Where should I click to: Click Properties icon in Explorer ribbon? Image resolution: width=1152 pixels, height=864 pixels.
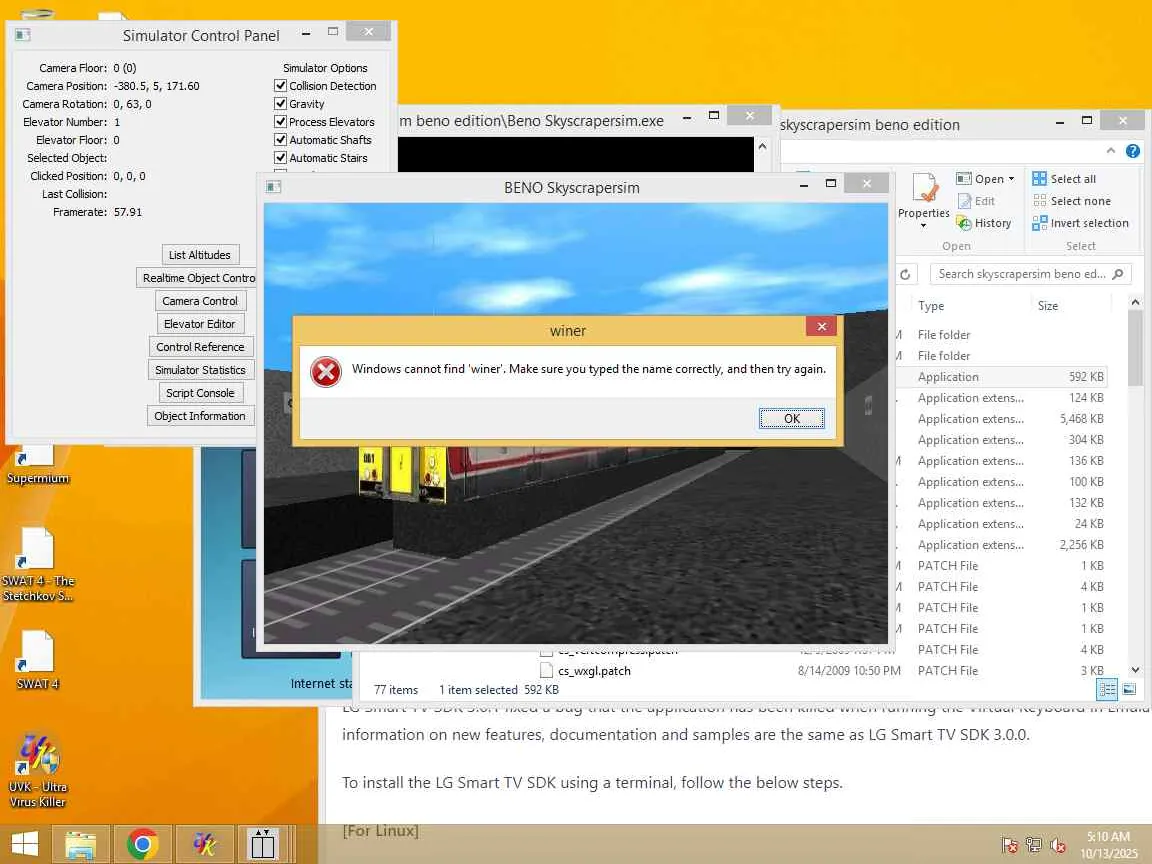tap(924, 187)
